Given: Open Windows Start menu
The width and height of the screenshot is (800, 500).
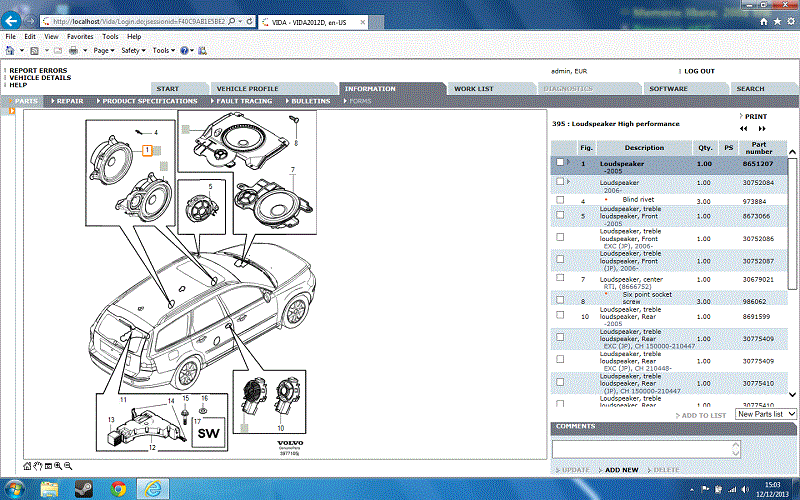Looking at the screenshot, I should click(x=14, y=489).
